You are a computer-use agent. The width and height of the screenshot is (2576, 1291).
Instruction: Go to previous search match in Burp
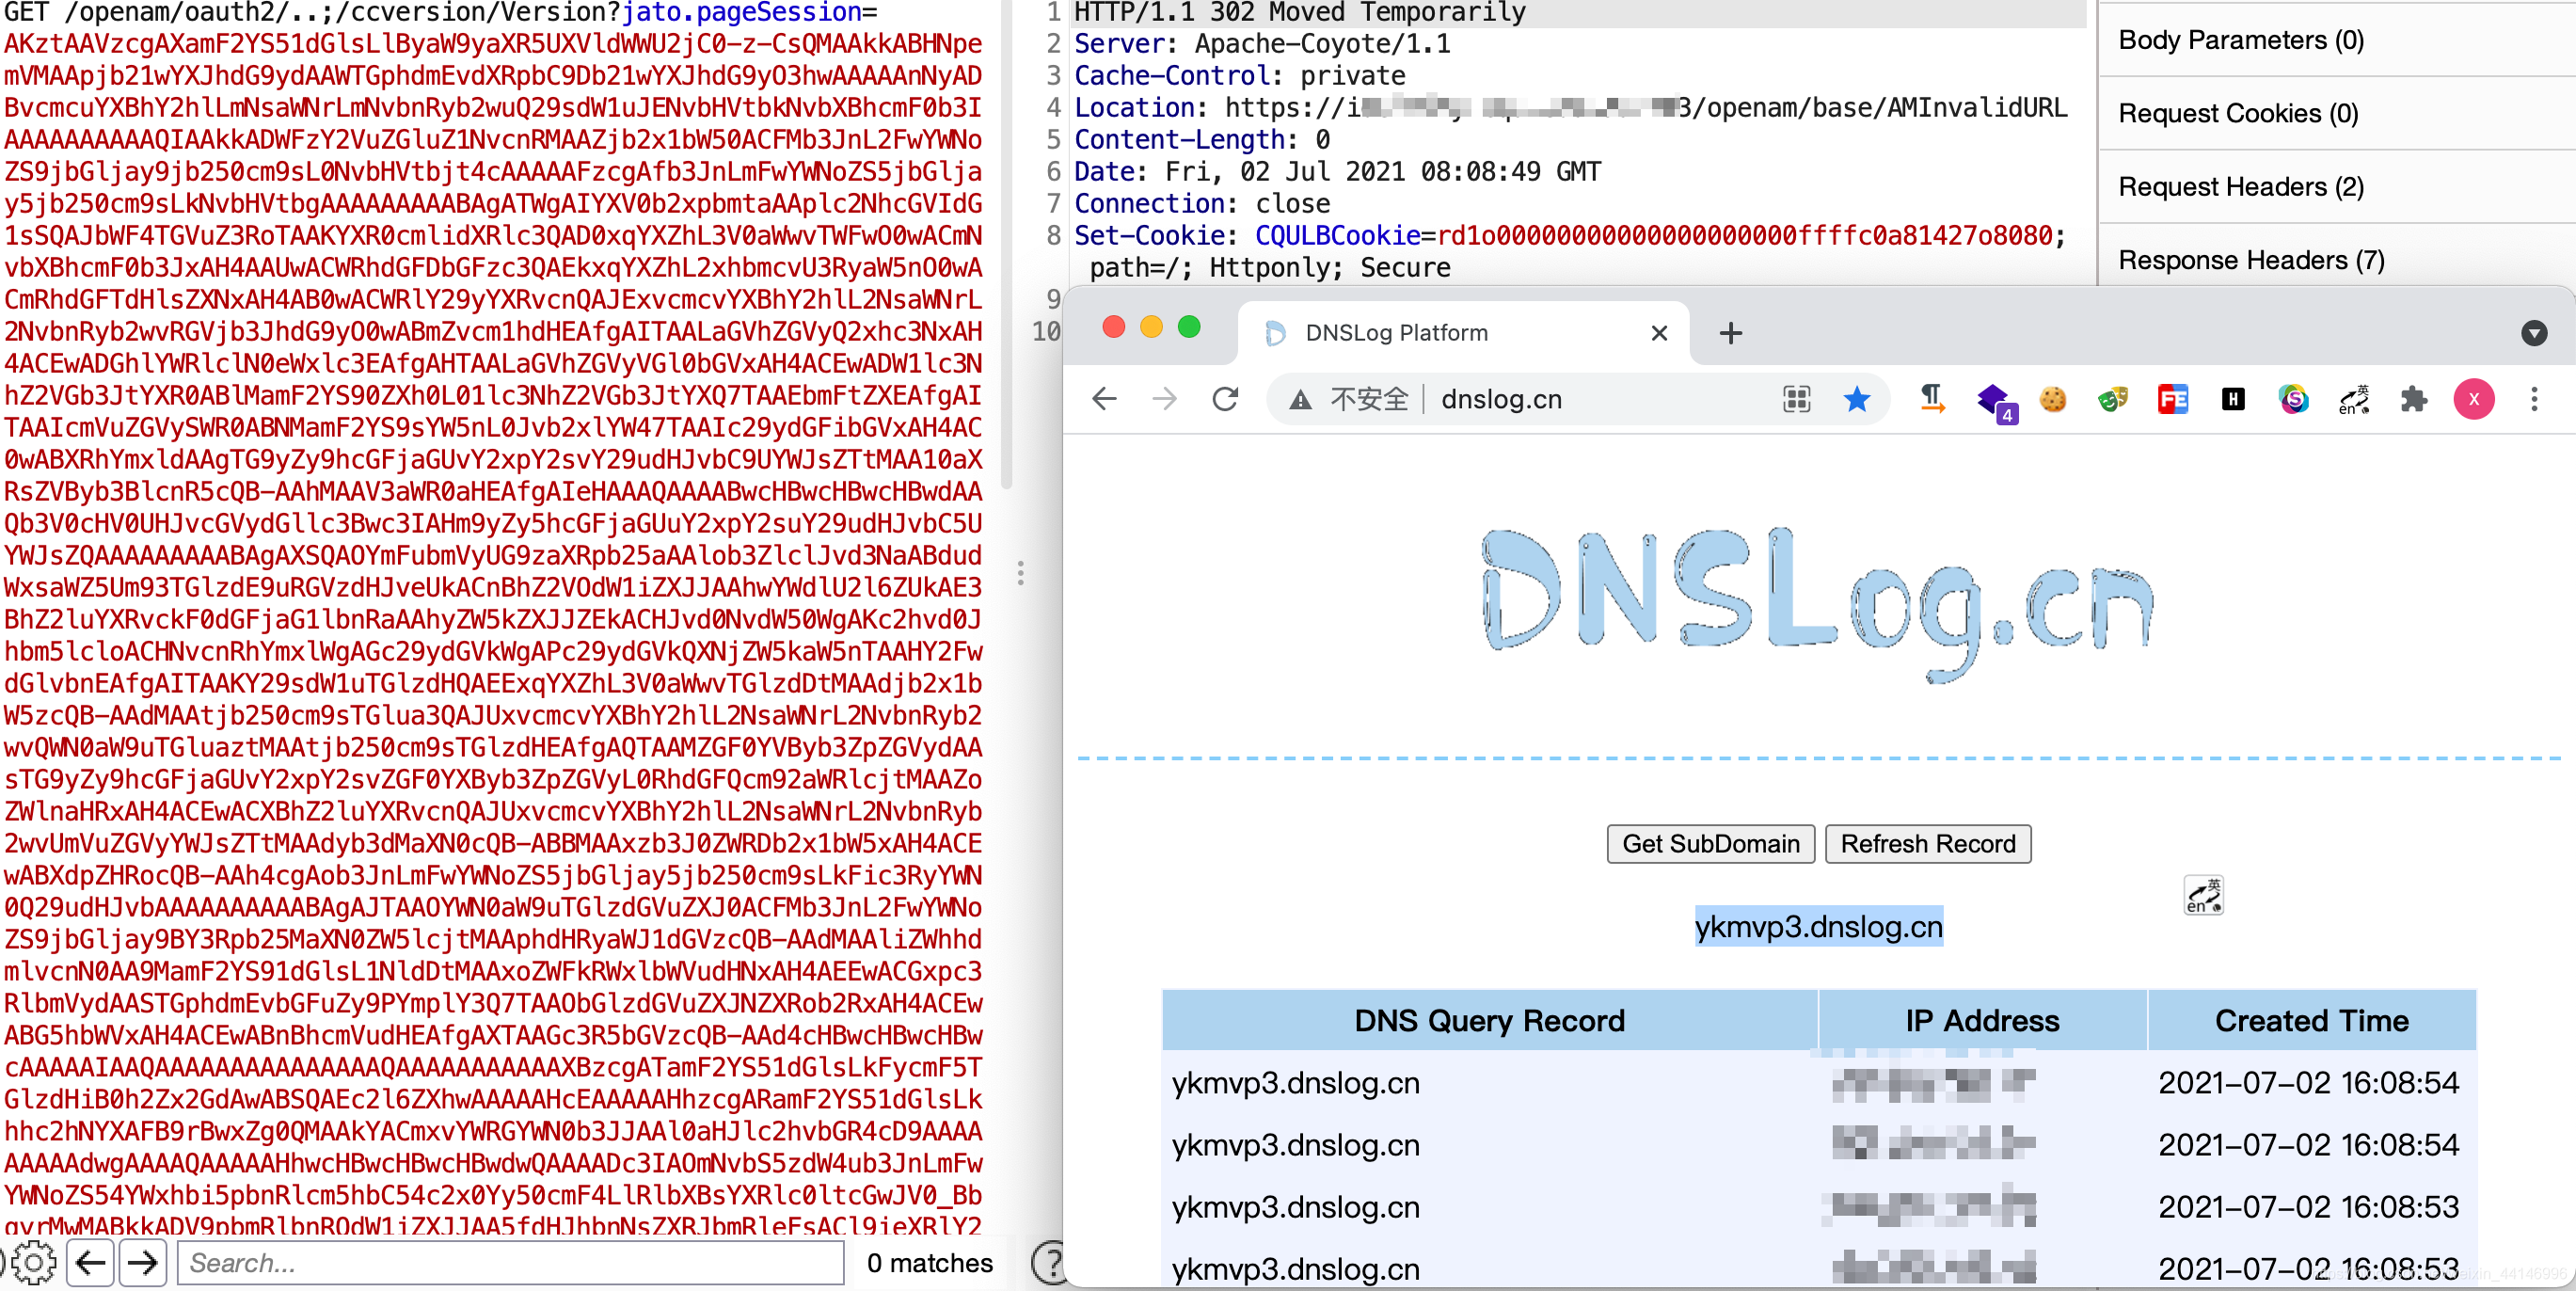coord(90,1263)
